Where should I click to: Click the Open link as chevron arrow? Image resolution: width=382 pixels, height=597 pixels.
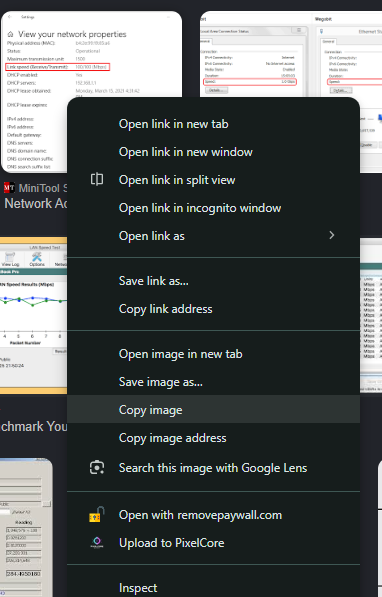coord(332,235)
